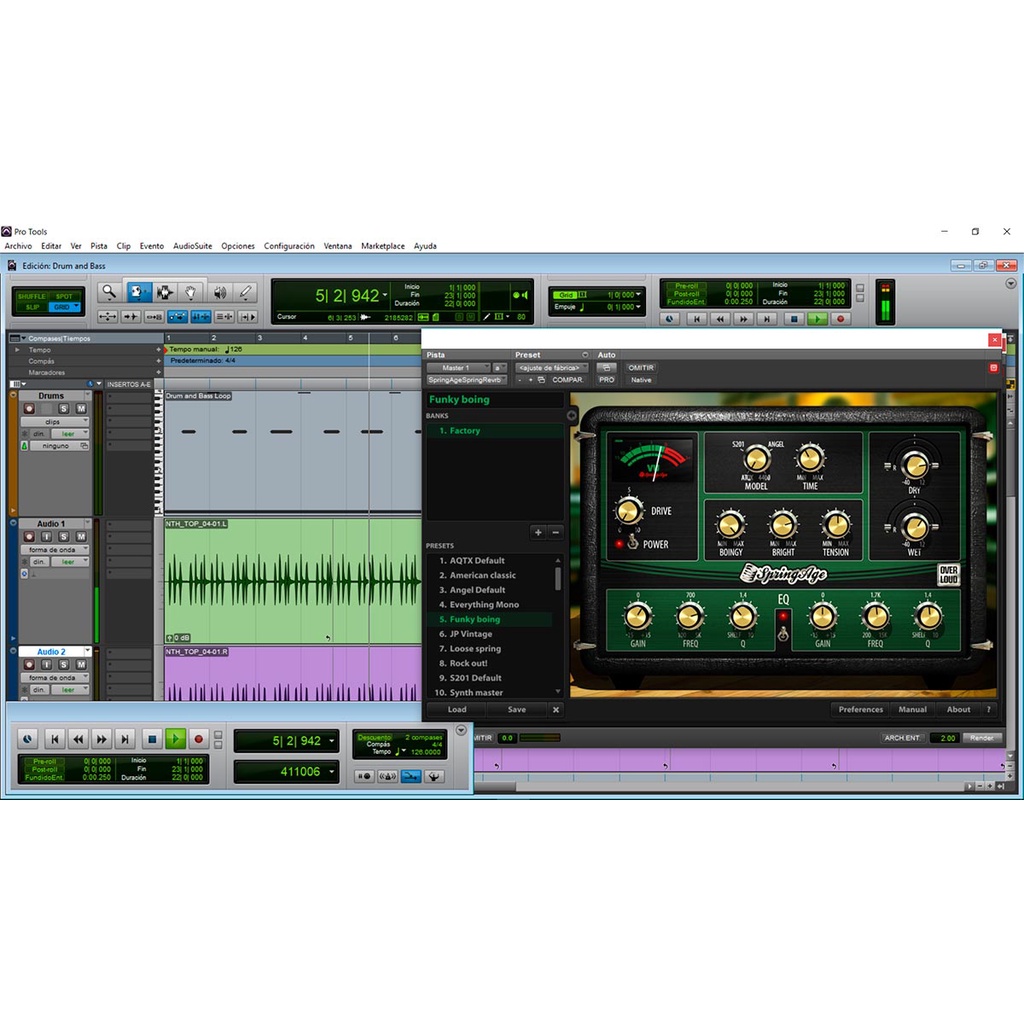Viewport: 1024px width, 1024px height.
Task: Open the Marketplace menu
Action: pyautogui.click(x=383, y=246)
